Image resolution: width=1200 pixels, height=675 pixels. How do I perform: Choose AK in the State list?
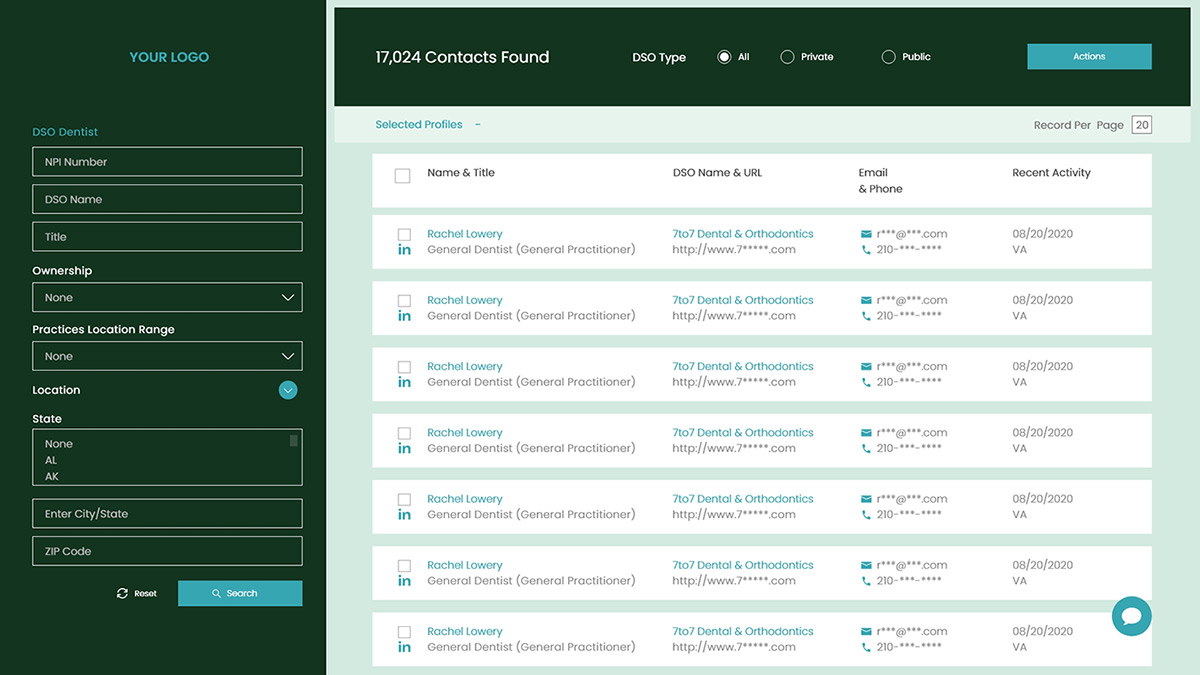coord(52,477)
